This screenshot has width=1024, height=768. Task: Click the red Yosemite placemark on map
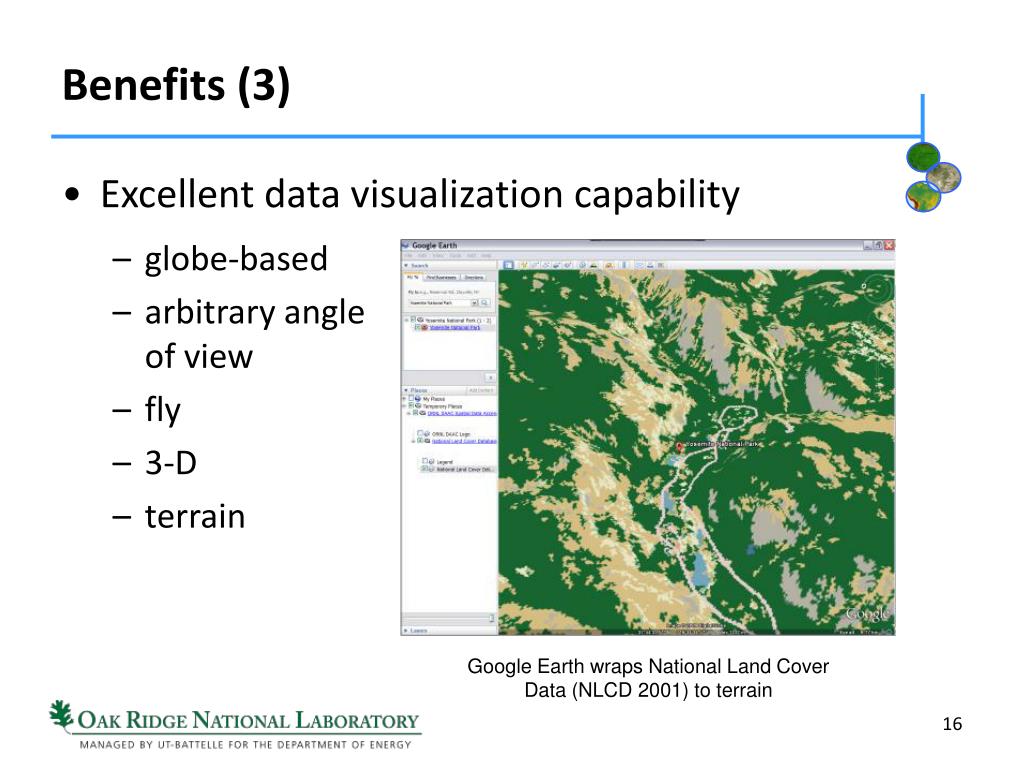[x=679, y=447]
